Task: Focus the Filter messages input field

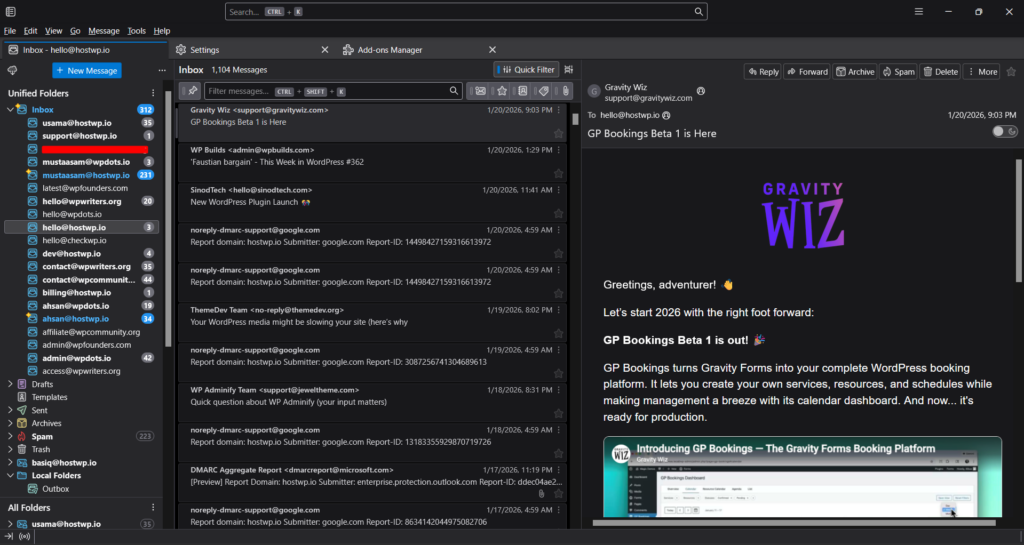Action: (333, 91)
